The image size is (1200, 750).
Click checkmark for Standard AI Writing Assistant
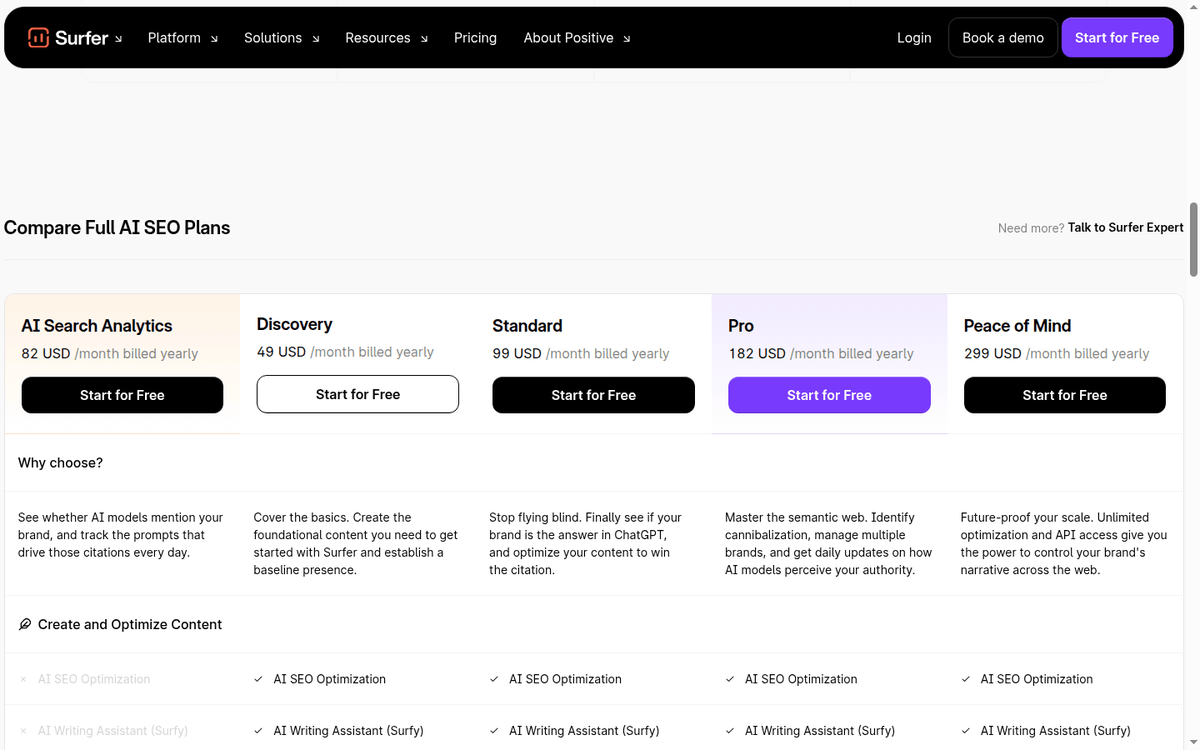tap(494, 731)
